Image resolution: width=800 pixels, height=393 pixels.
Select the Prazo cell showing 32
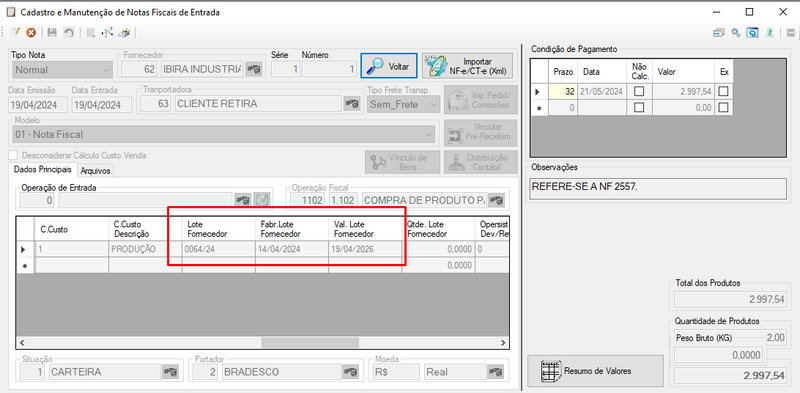(x=562, y=92)
